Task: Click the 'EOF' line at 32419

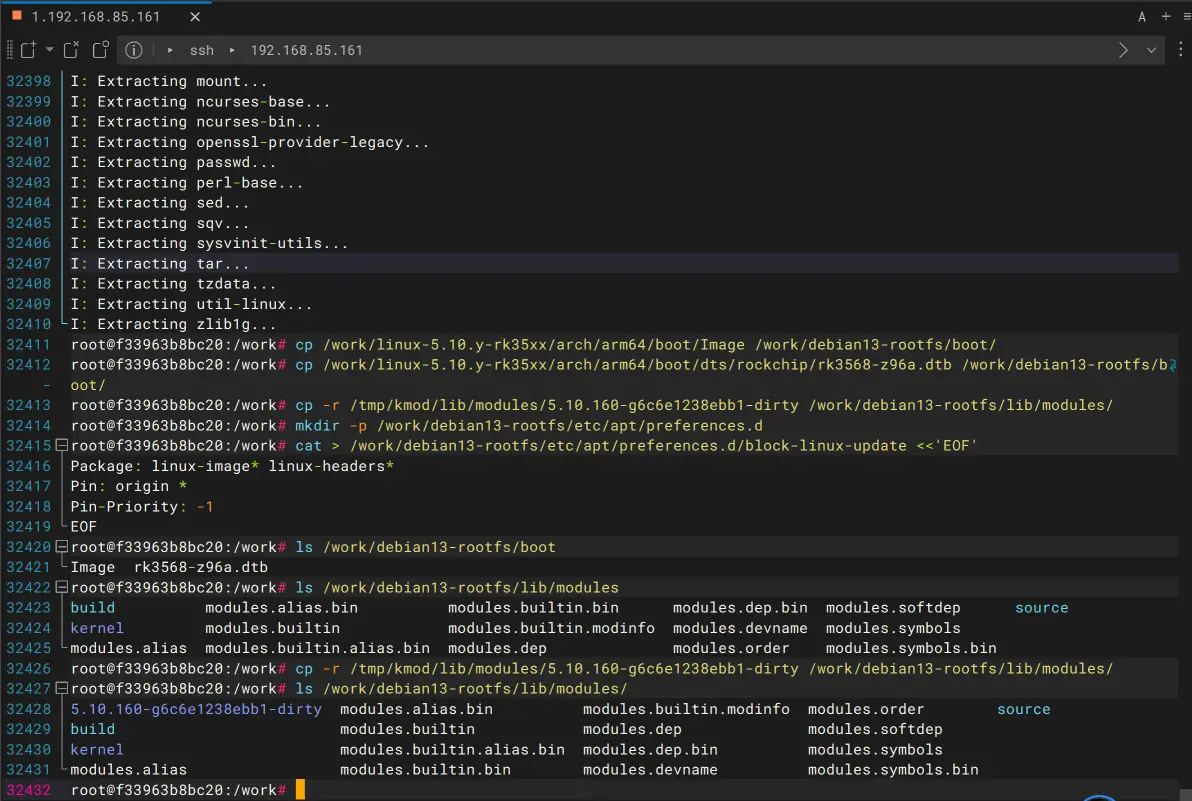Action: [x=84, y=527]
